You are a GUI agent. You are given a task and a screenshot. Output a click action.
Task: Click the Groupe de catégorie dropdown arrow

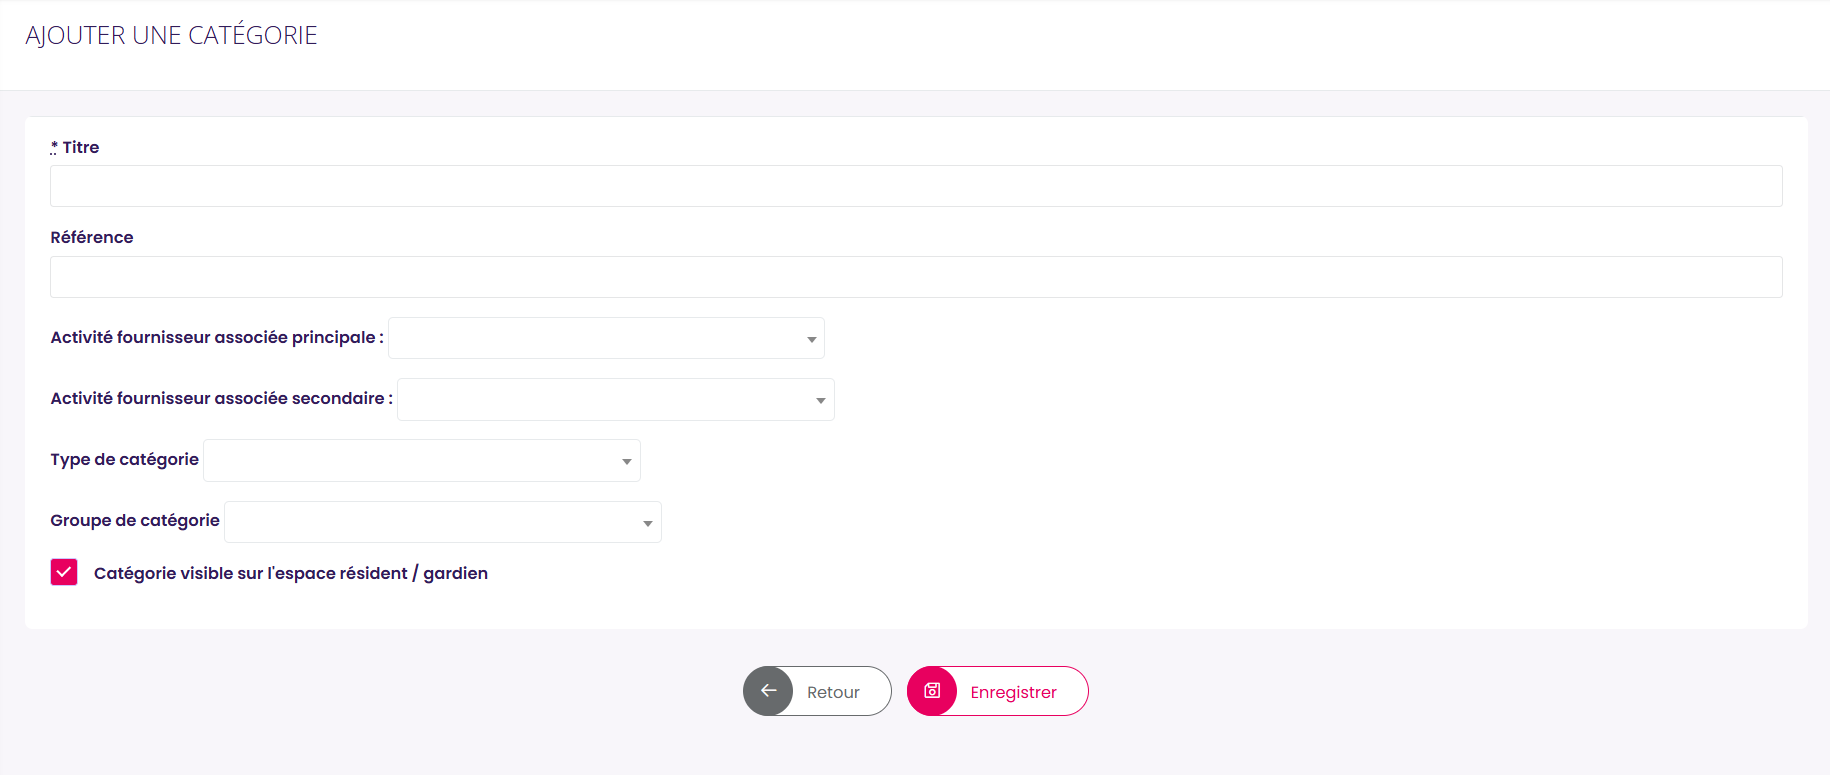point(648,523)
